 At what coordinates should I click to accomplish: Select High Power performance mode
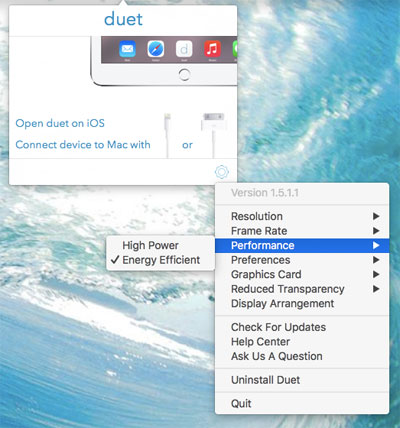161,245
